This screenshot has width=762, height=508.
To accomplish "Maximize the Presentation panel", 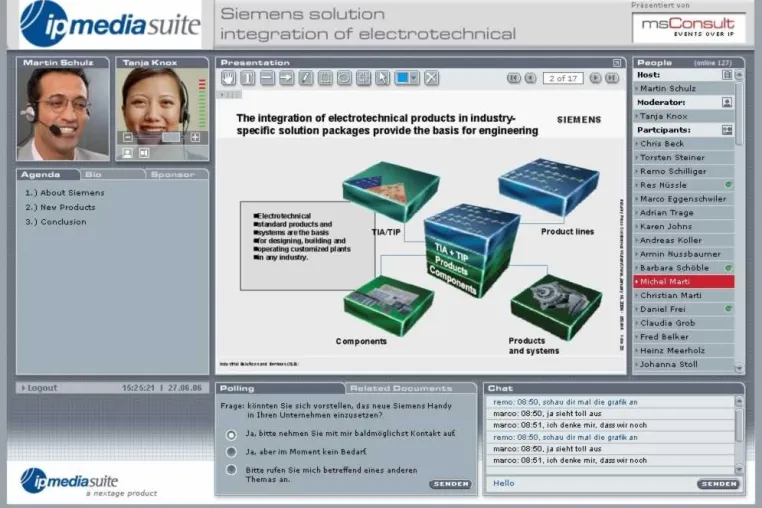I will 617,63.
